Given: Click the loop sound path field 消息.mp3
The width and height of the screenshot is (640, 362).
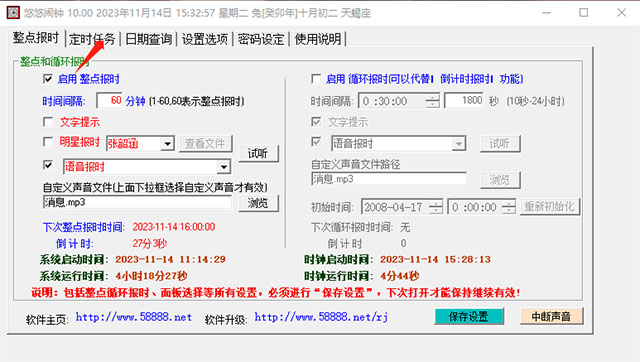Looking at the screenshot, I should pos(389,179).
